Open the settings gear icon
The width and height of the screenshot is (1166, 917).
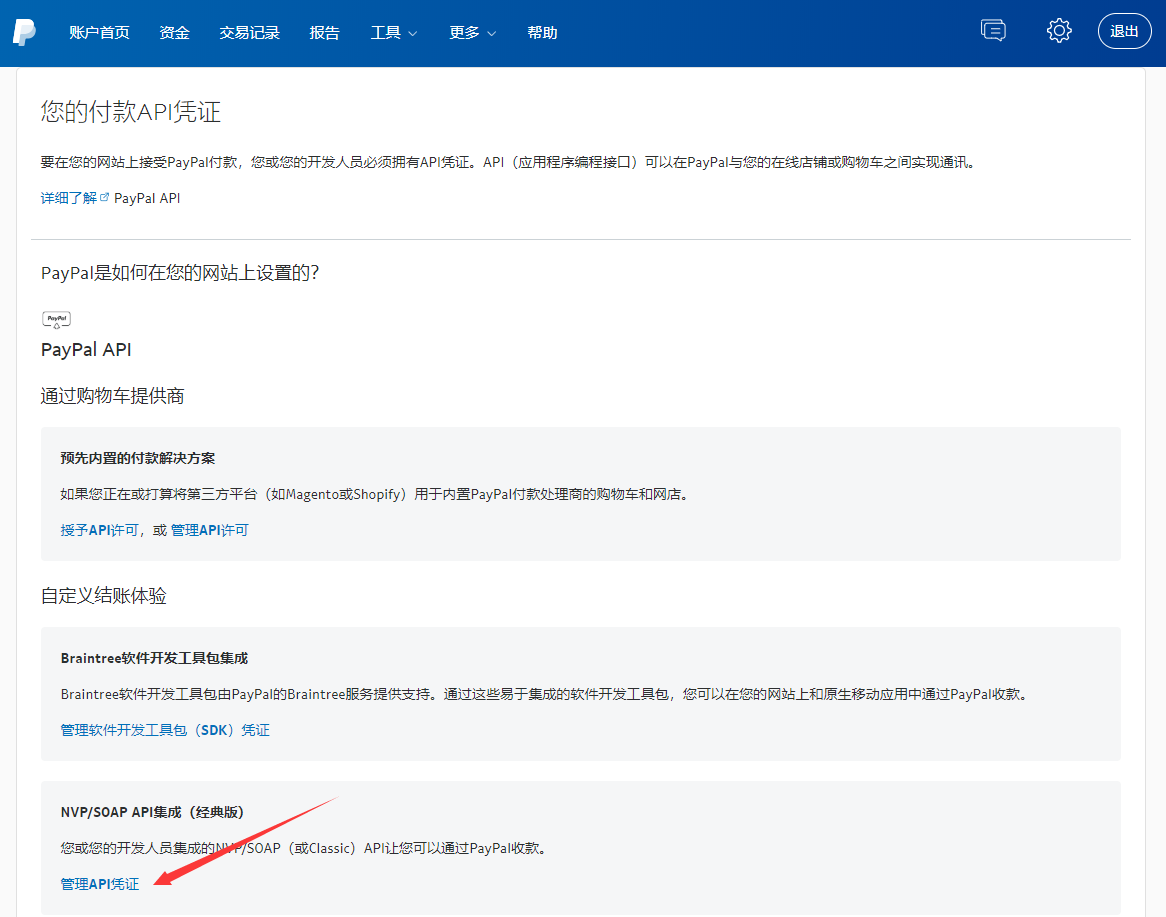(1059, 30)
